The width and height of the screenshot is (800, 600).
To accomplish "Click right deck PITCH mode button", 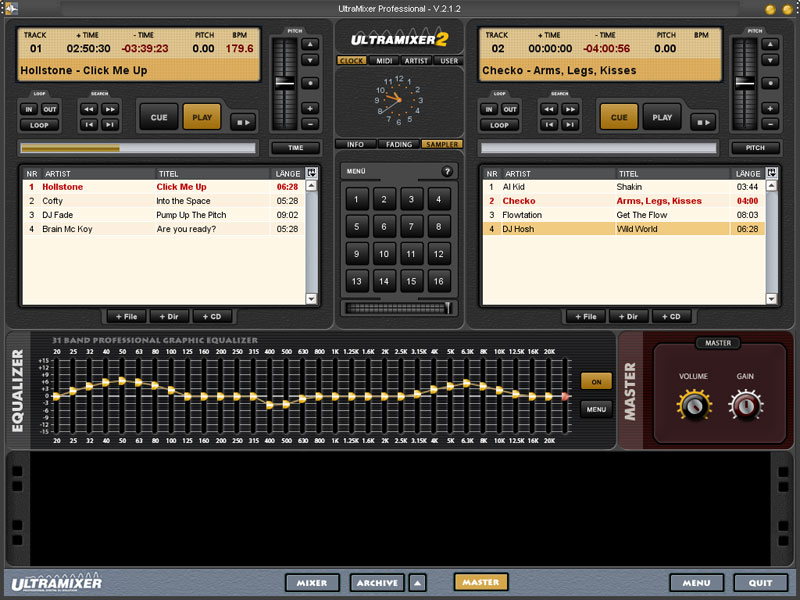I will tap(756, 148).
